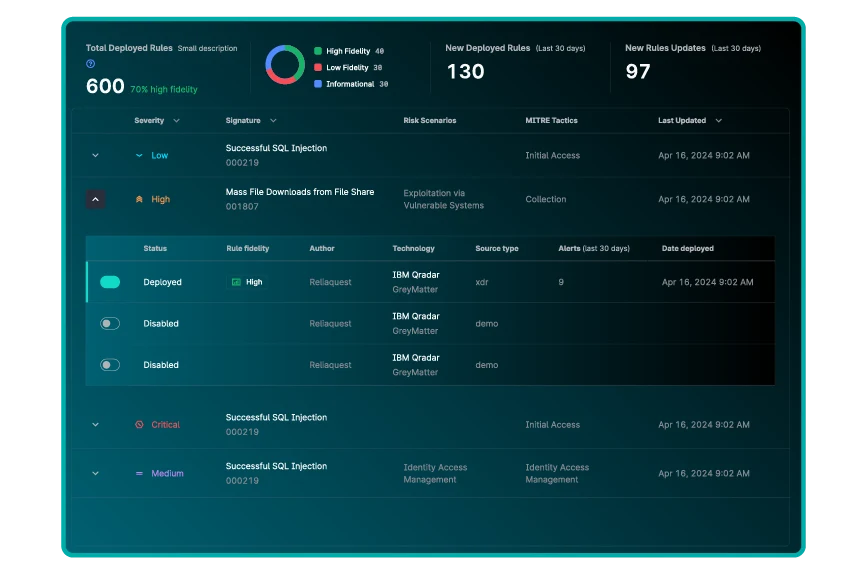Click the fidelity donut chart
Viewport: 862px width, 569px height.
click(285, 65)
